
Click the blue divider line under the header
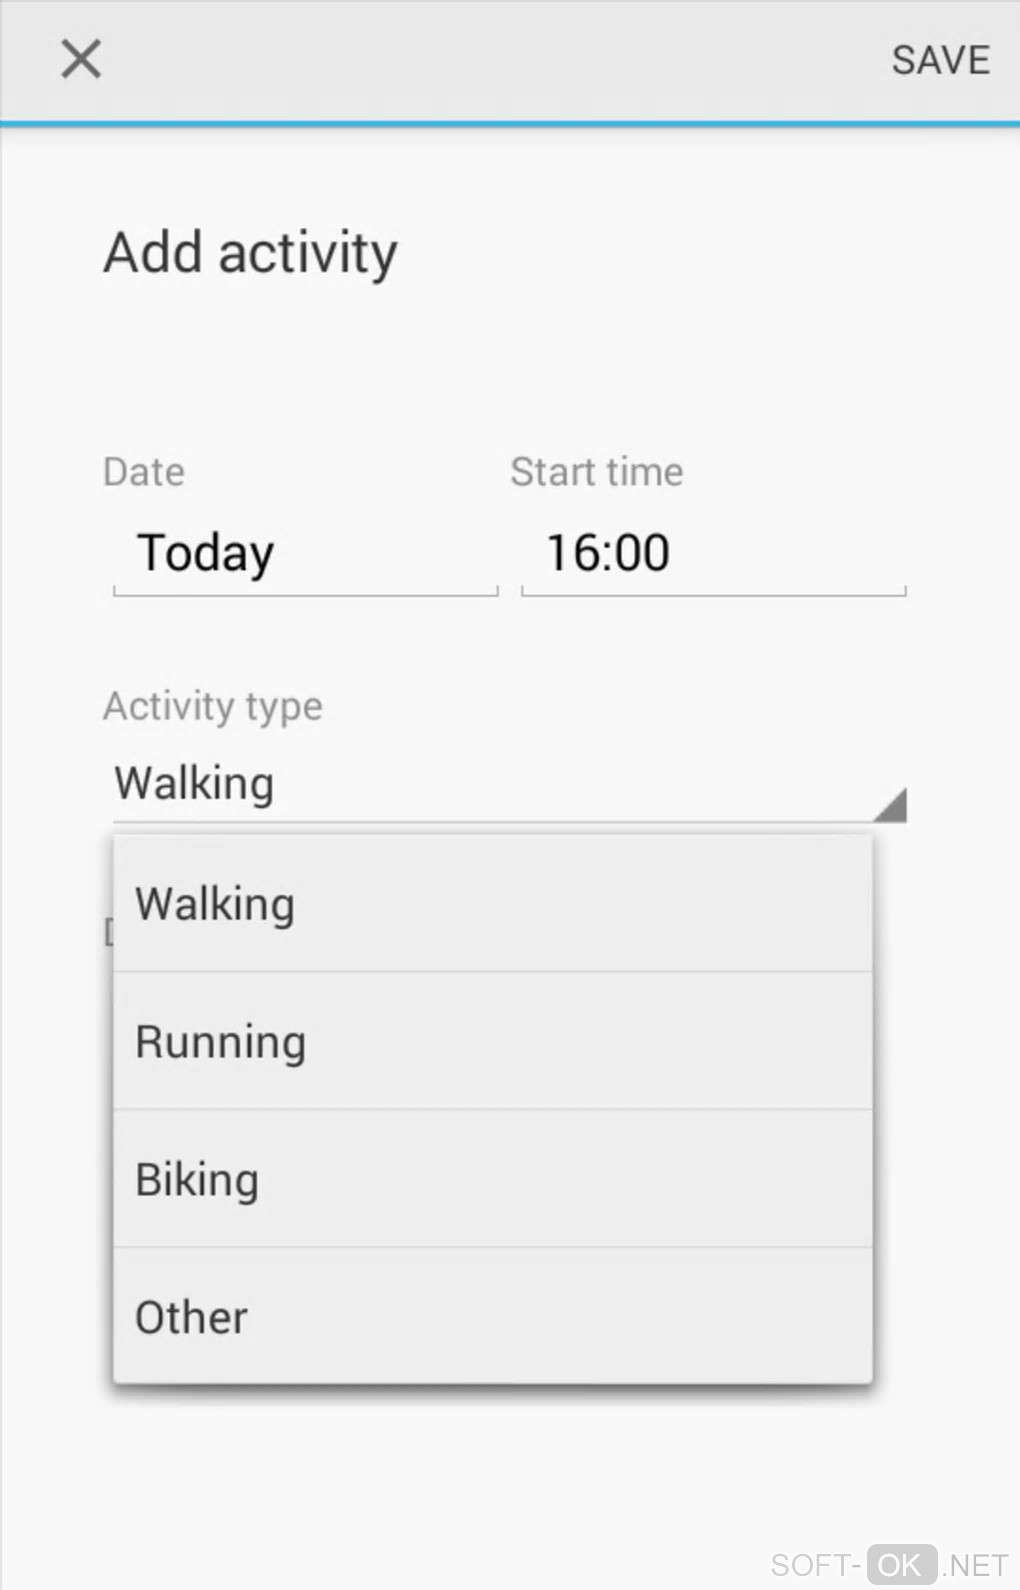pyautogui.click(x=510, y=124)
